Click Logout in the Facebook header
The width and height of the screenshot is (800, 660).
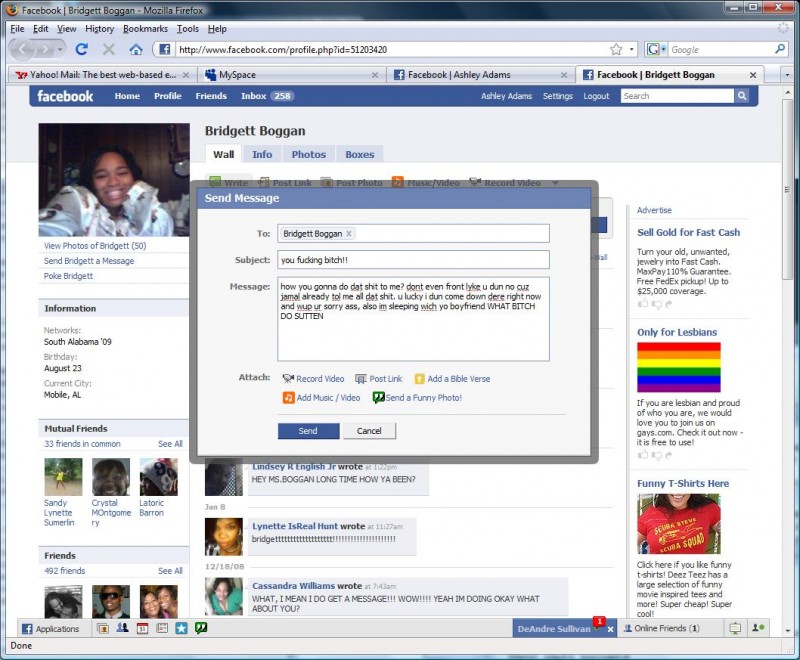596,96
